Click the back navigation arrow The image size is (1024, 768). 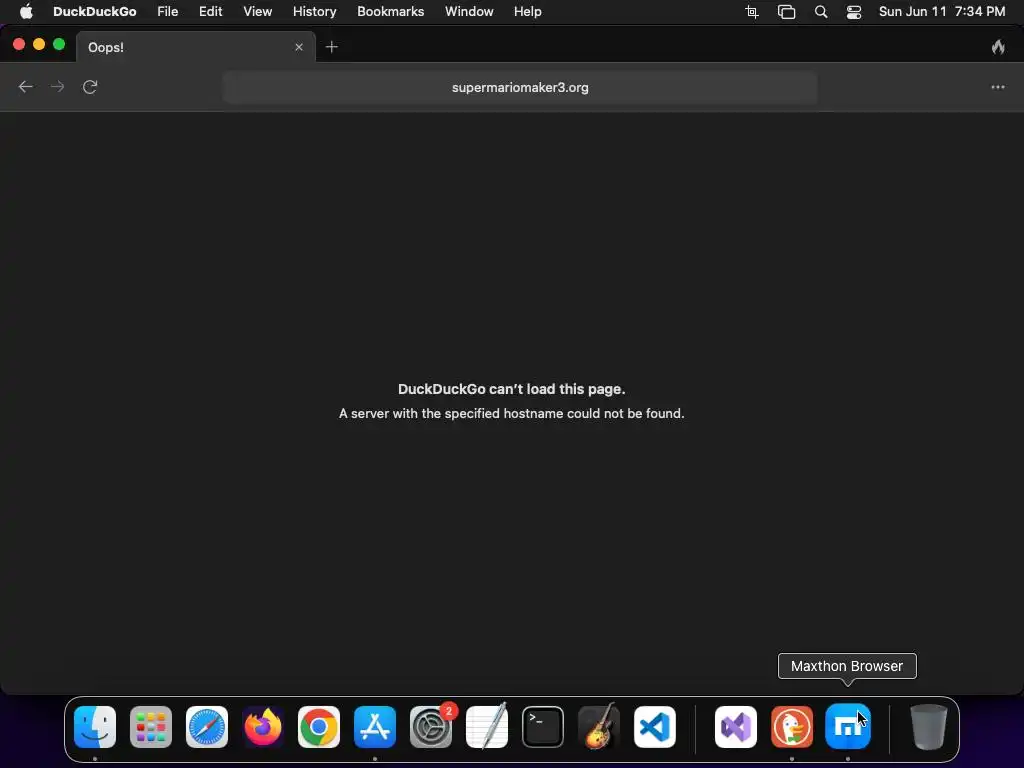coord(25,87)
